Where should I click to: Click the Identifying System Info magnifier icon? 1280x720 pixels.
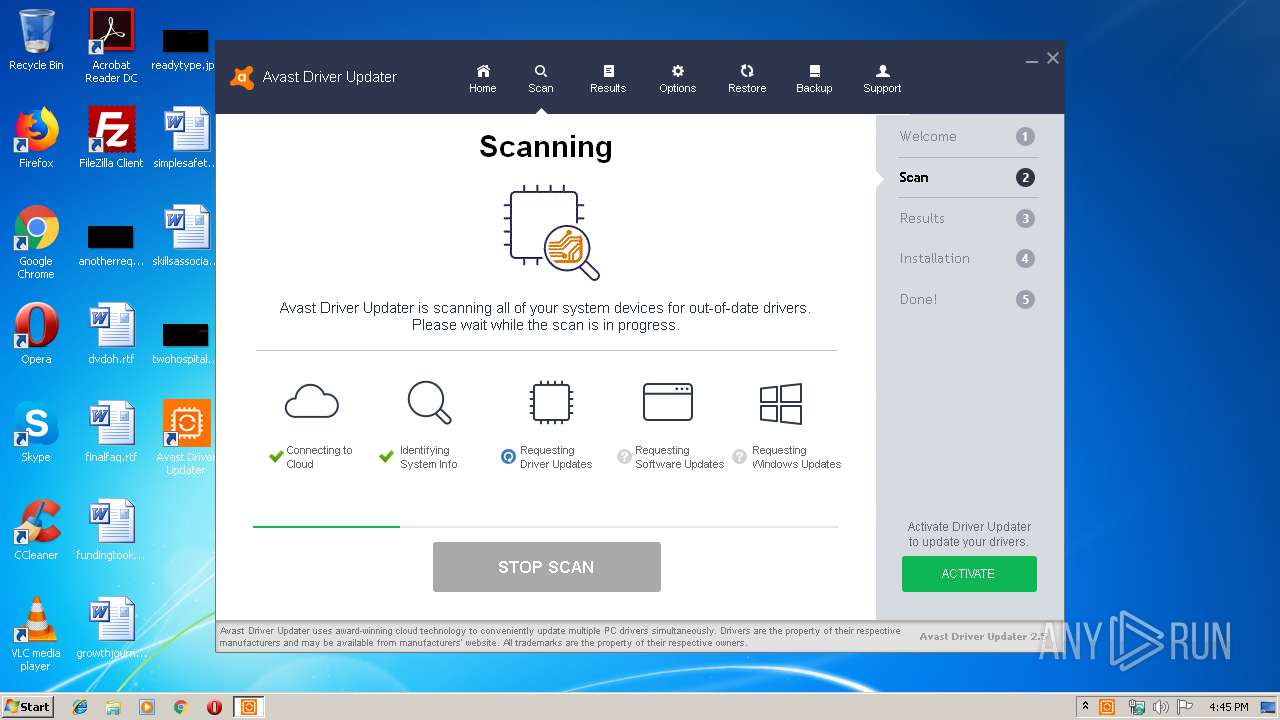[x=430, y=403]
